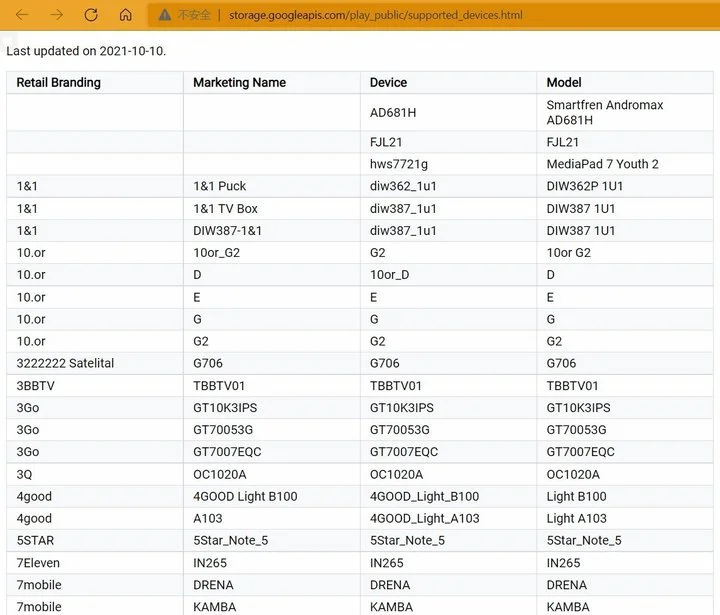Select the 4GOOD Light B100 marketing name
The height and width of the screenshot is (615, 720).
coord(272,497)
